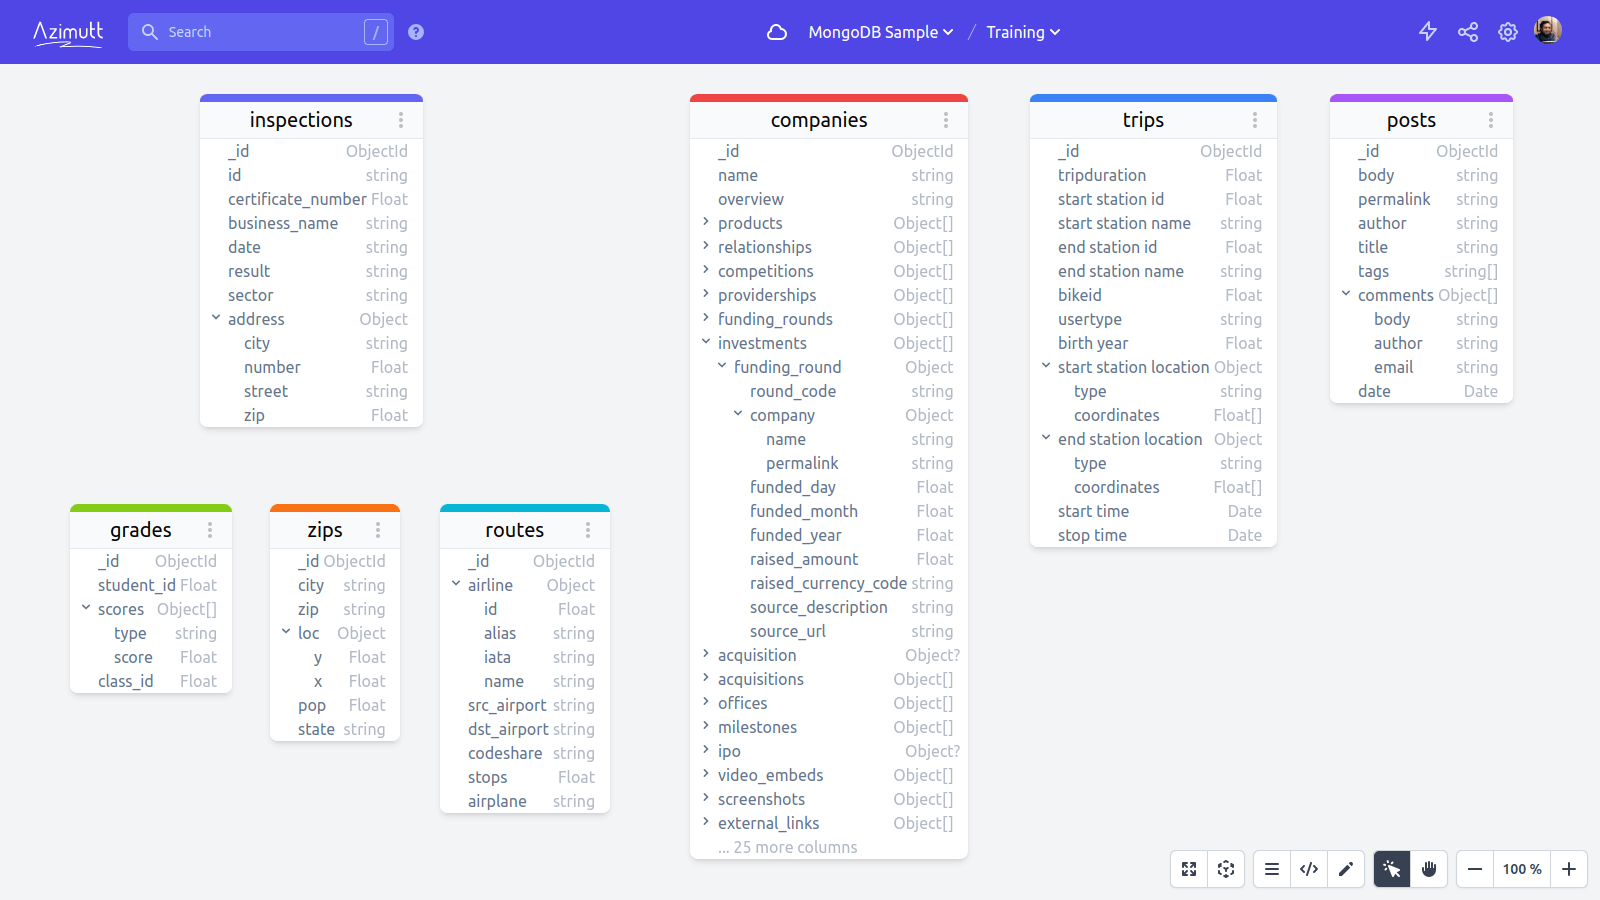
Task: Activate the auto-arrange layout icon
Action: [1227, 869]
